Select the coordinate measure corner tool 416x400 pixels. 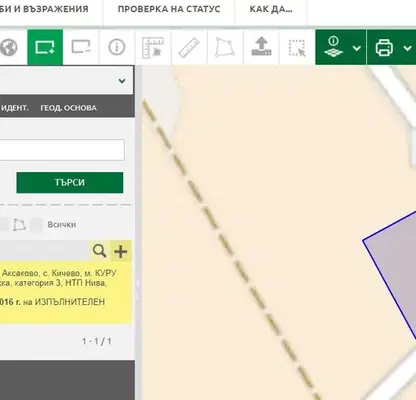click(153, 48)
